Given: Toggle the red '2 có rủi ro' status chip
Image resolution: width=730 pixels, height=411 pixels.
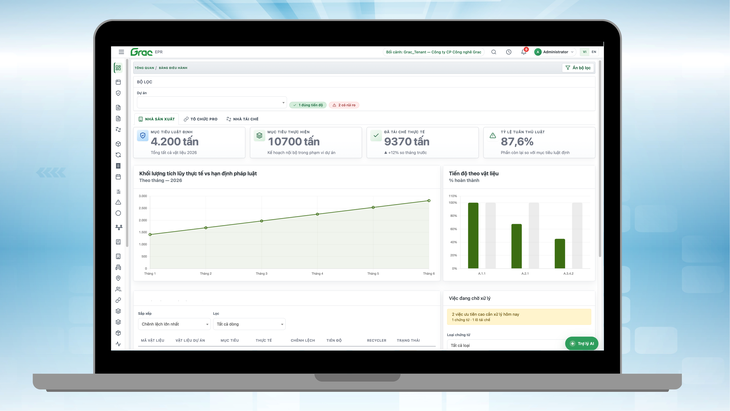Looking at the screenshot, I should 344,105.
